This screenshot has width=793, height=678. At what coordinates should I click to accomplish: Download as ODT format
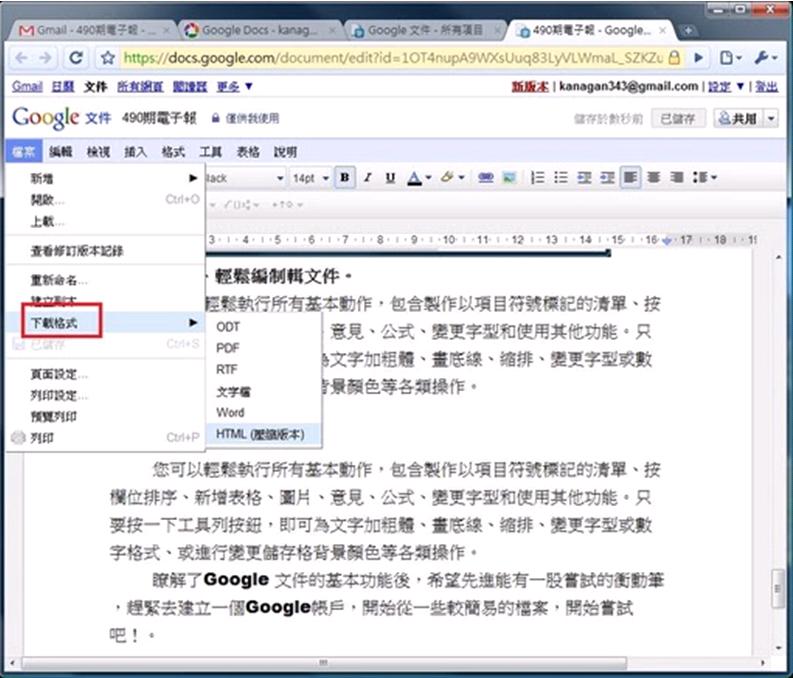pos(263,327)
